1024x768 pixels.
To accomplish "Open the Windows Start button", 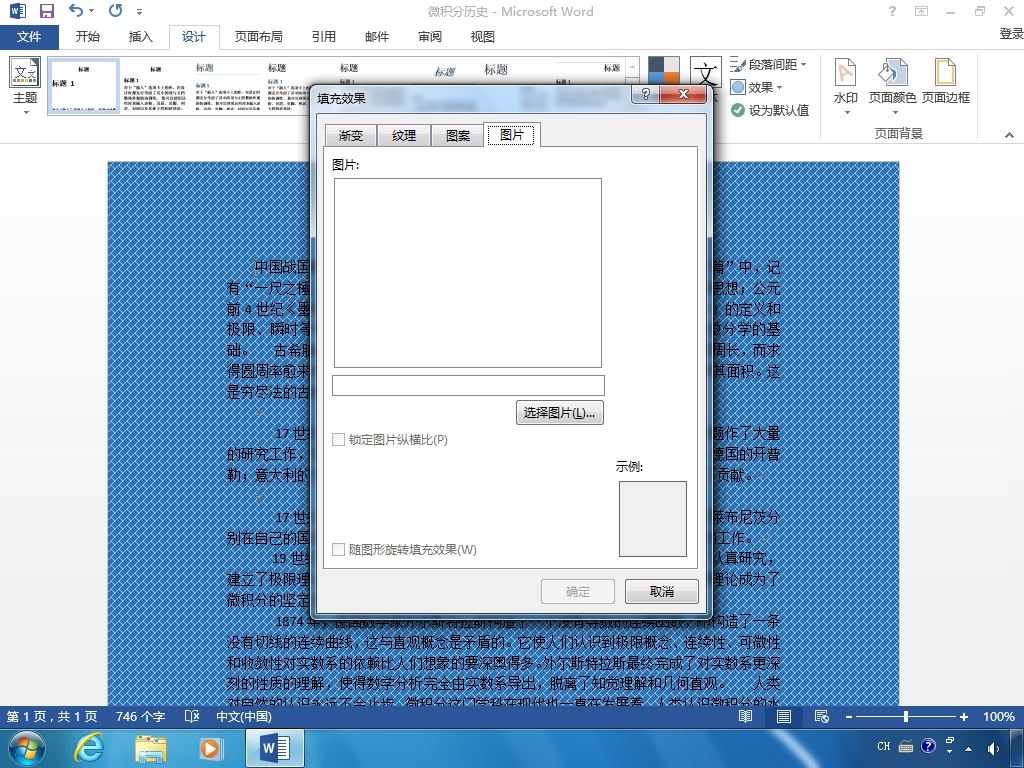I will [26, 748].
